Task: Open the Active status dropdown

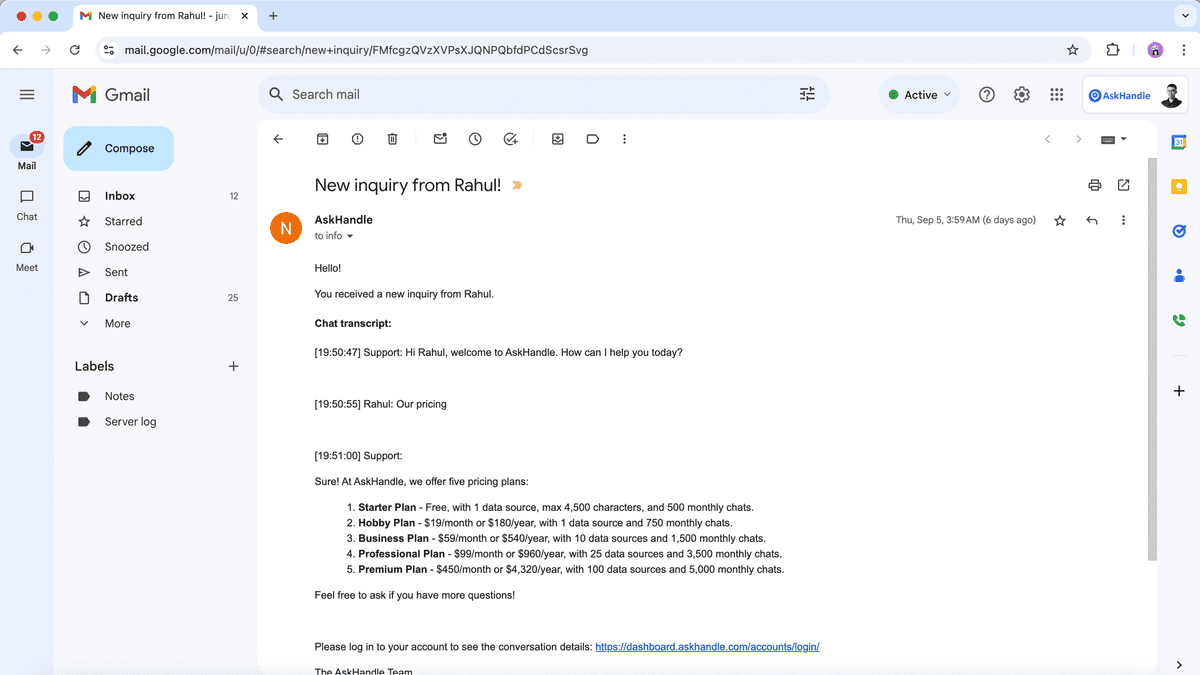Action: pyautogui.click(x=920, y=95)
